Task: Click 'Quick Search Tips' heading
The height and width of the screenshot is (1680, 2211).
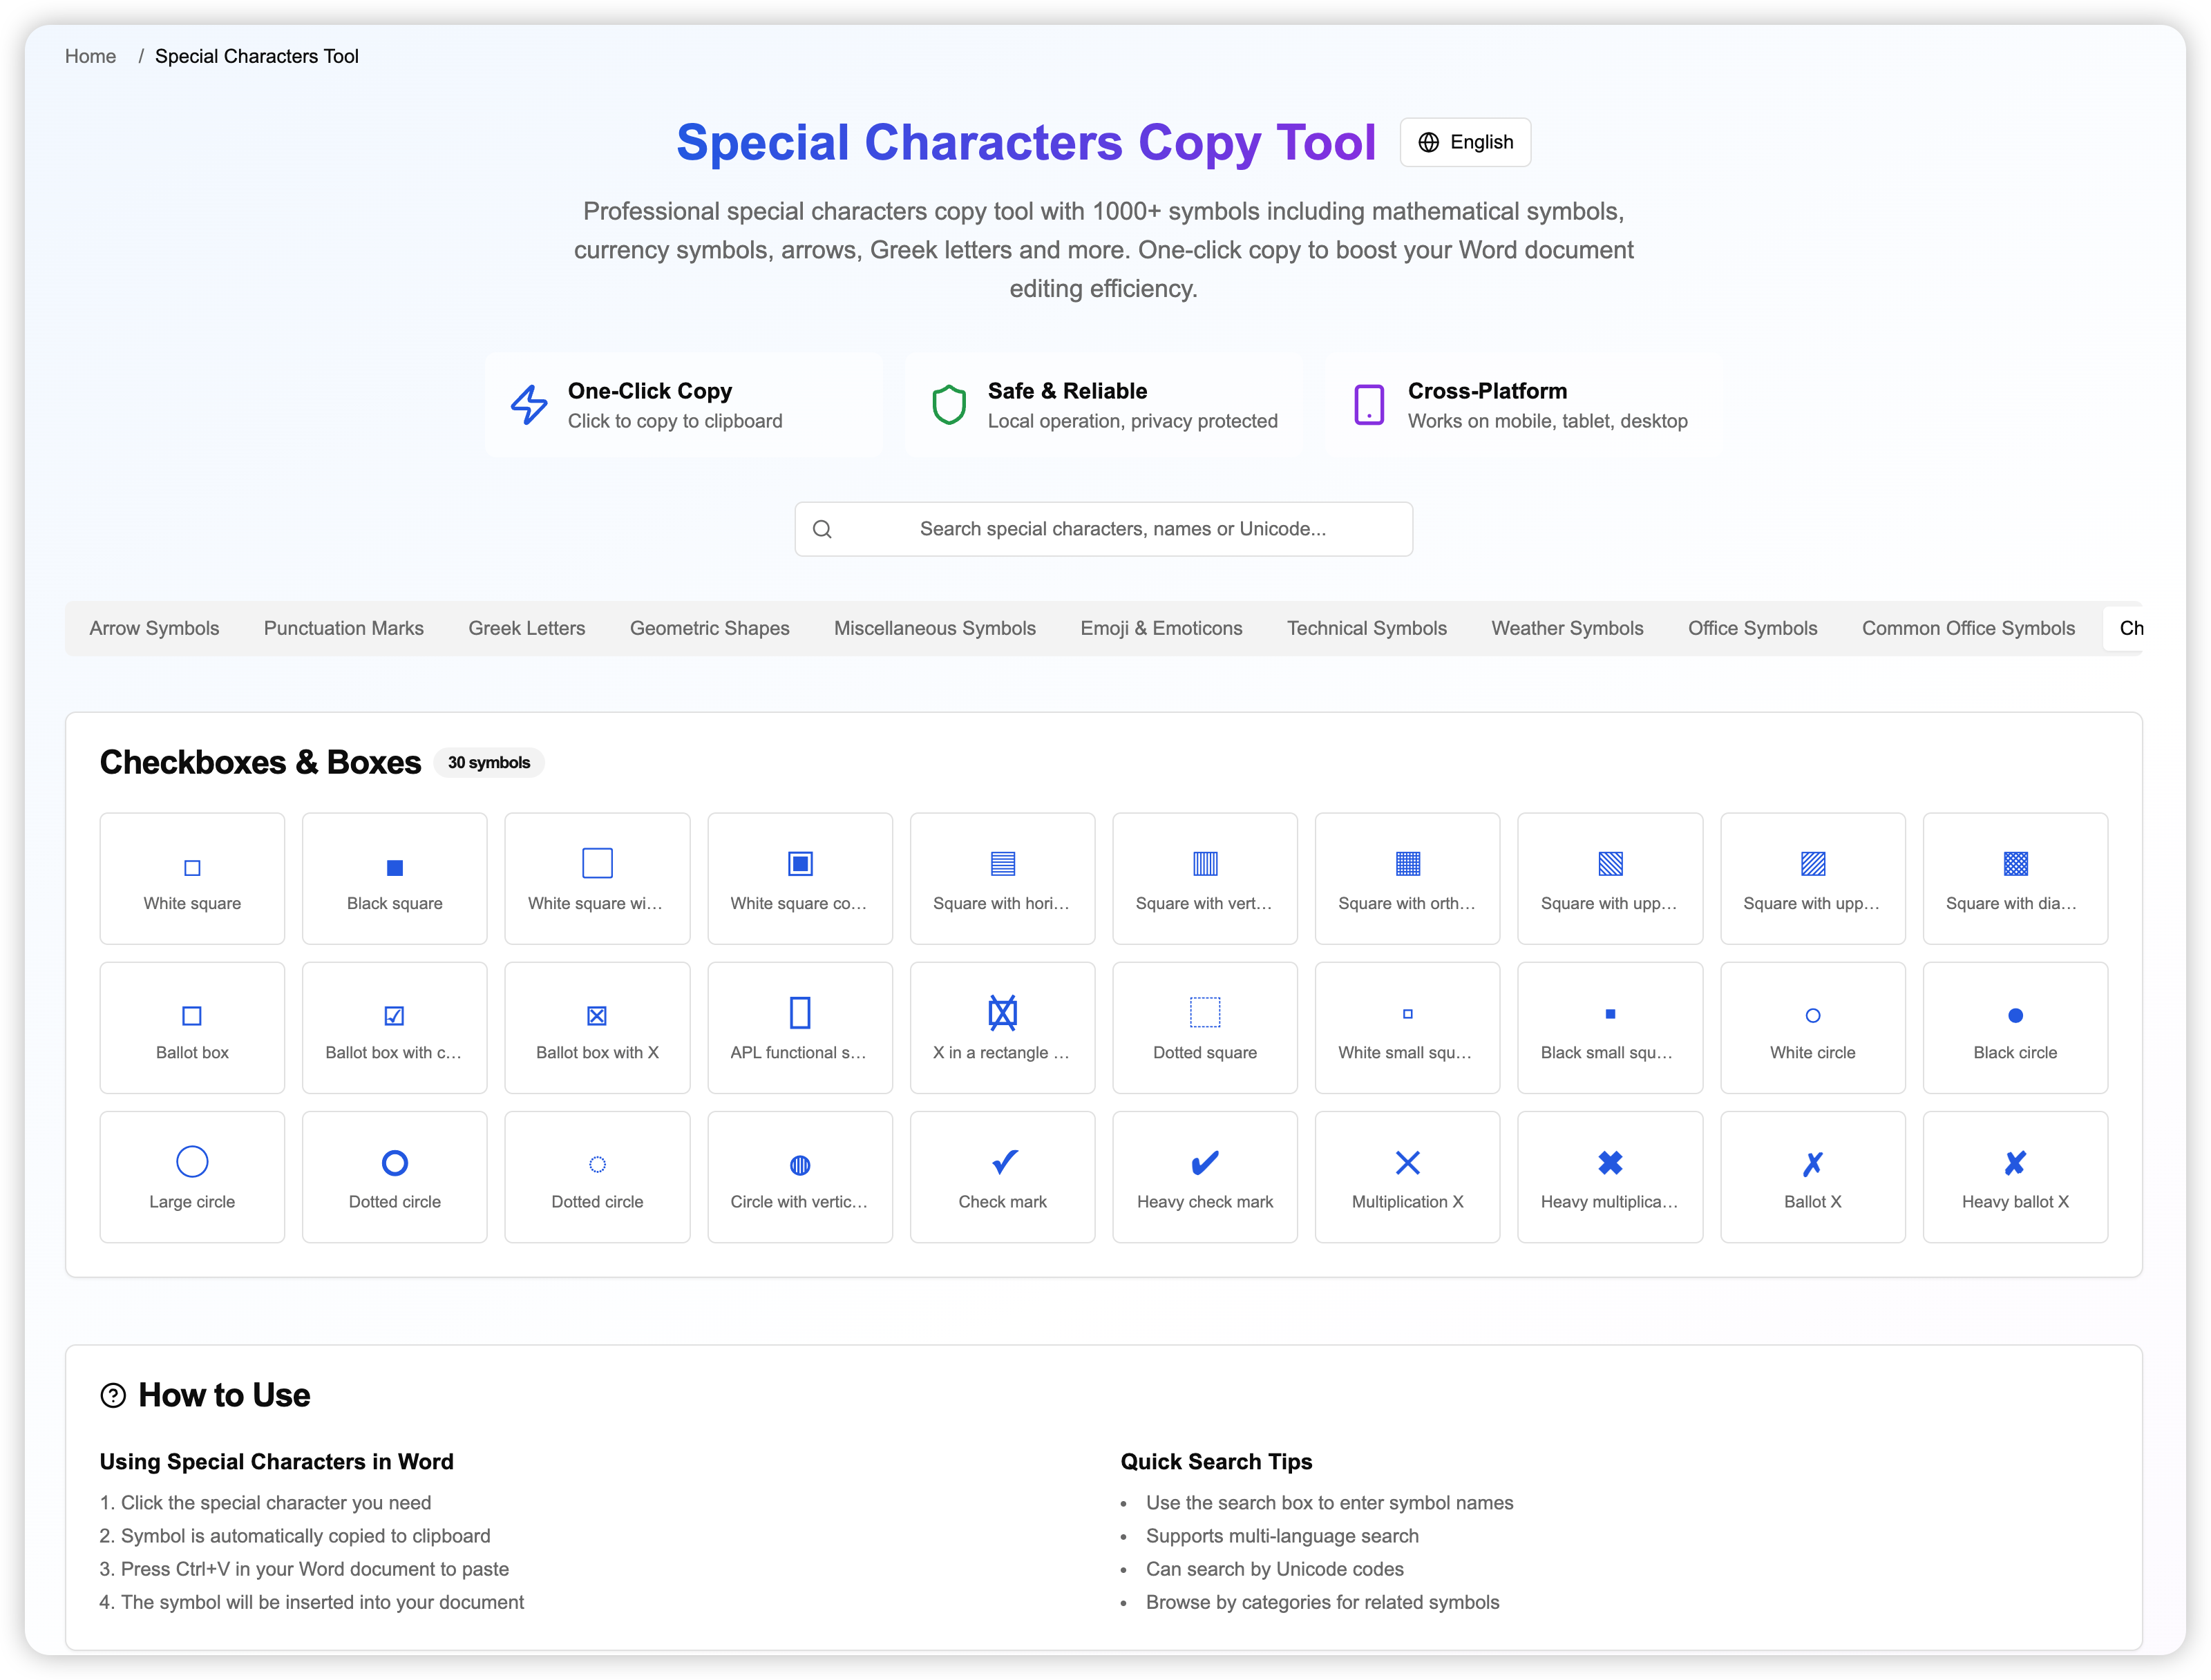Action: [x=1216, y=1461]
